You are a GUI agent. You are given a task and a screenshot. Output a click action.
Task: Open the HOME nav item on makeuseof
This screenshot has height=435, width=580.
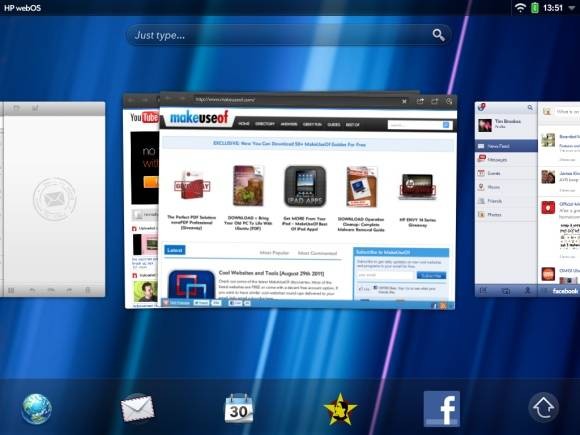click(244, 124)
